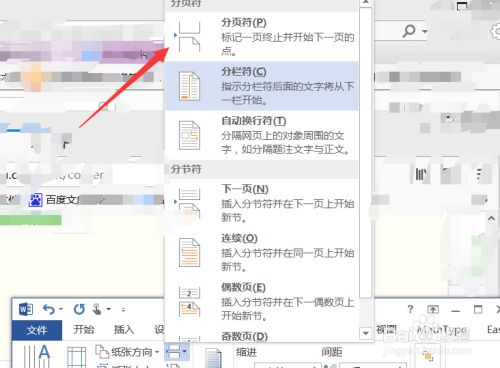Open the search dropdown arrow in browser window

[424, 31]
